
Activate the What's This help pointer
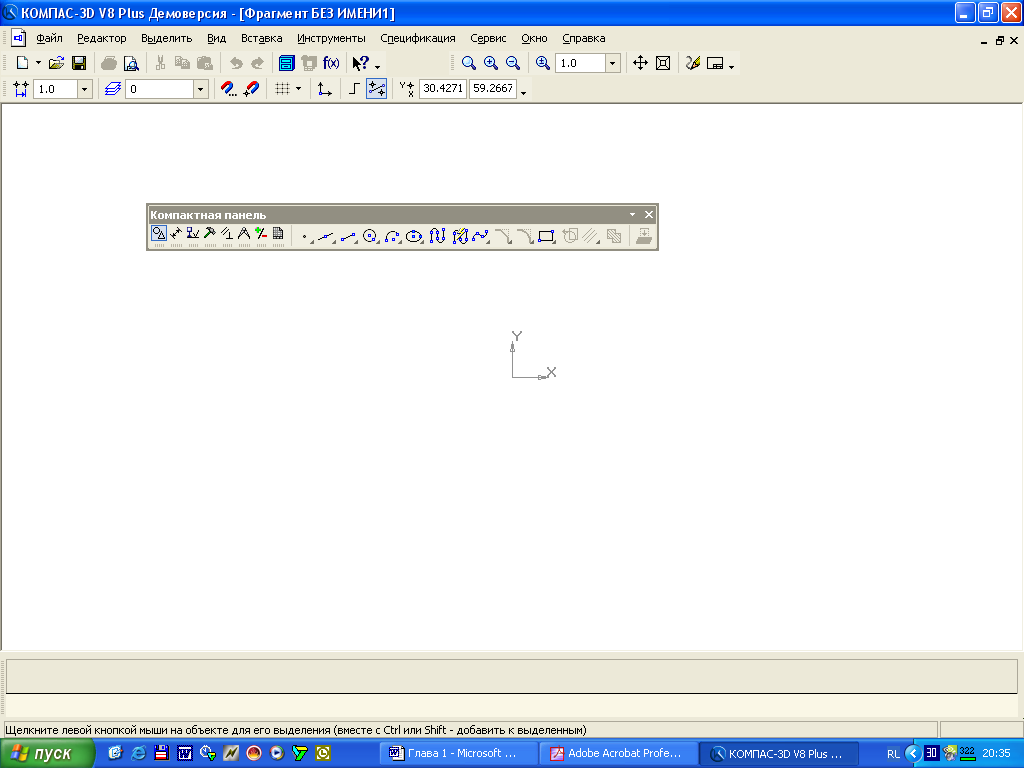[361, 63]
